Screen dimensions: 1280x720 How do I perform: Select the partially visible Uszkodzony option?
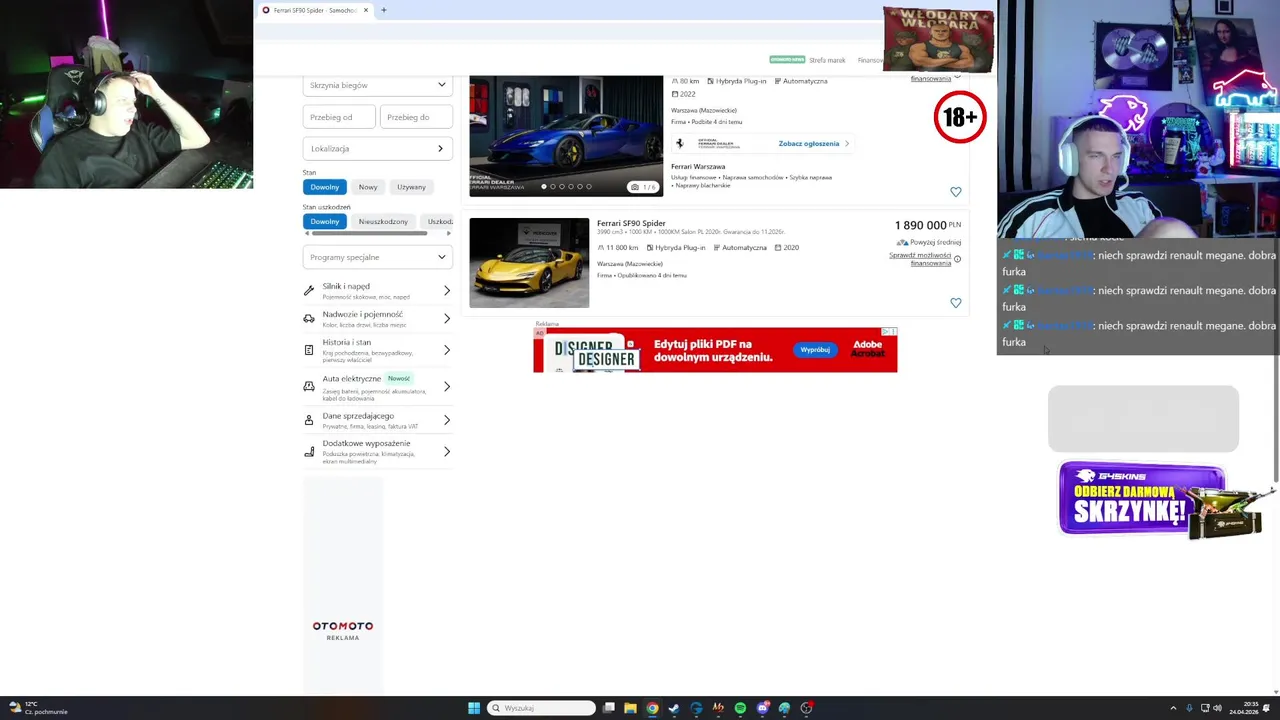pyautogui.click(x=438, y=221)
